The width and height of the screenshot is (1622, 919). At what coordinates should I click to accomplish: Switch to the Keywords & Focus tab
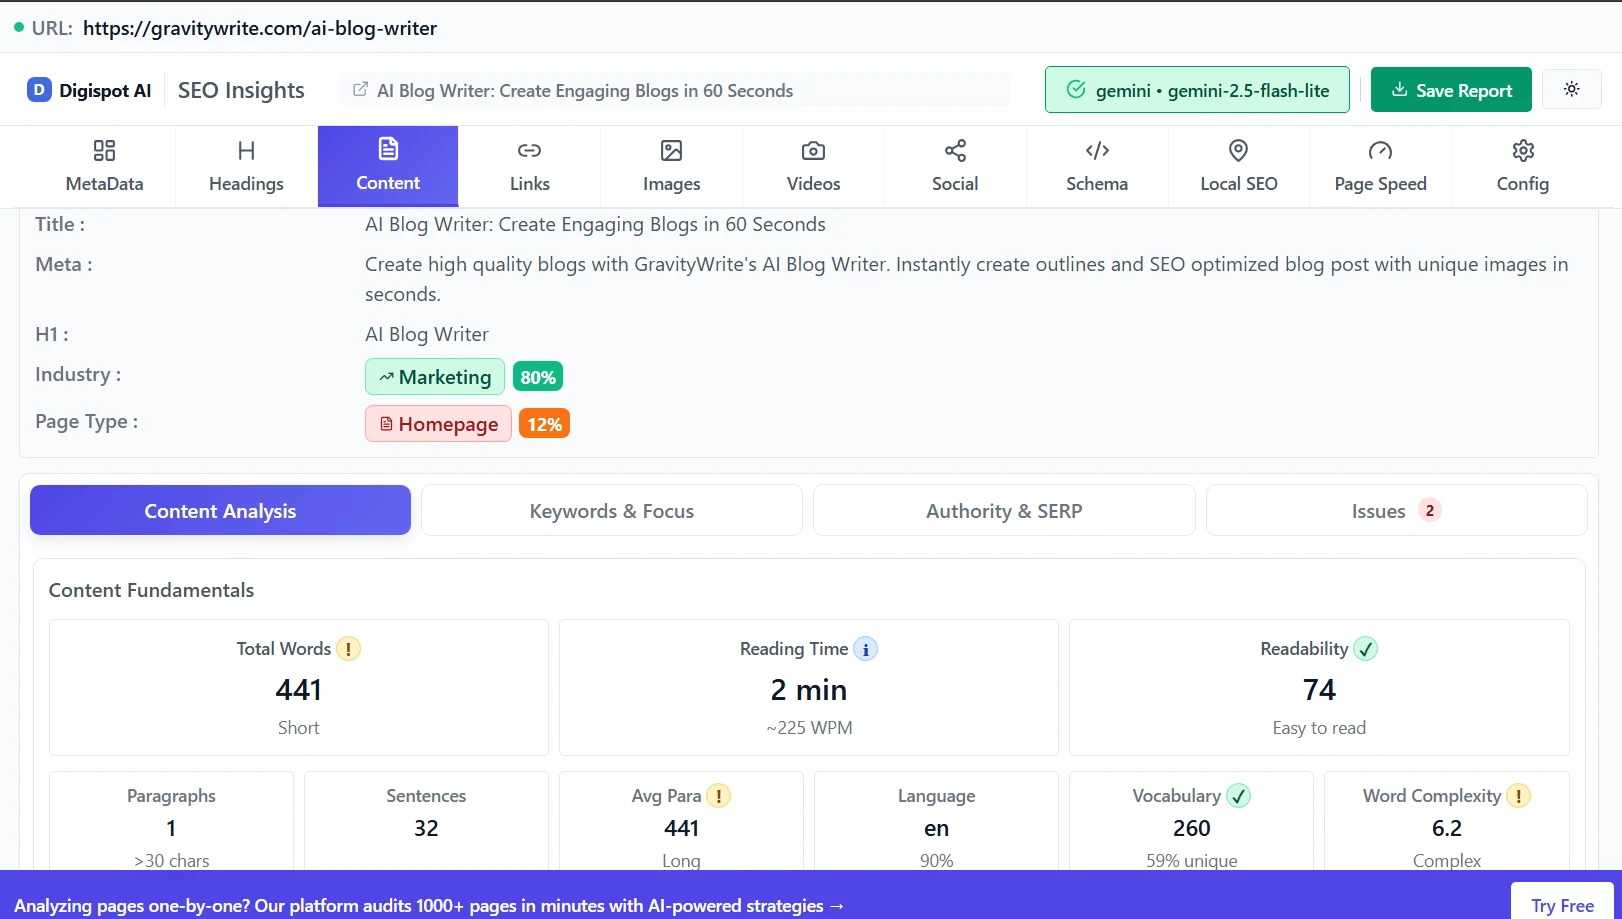coord(611,510)
